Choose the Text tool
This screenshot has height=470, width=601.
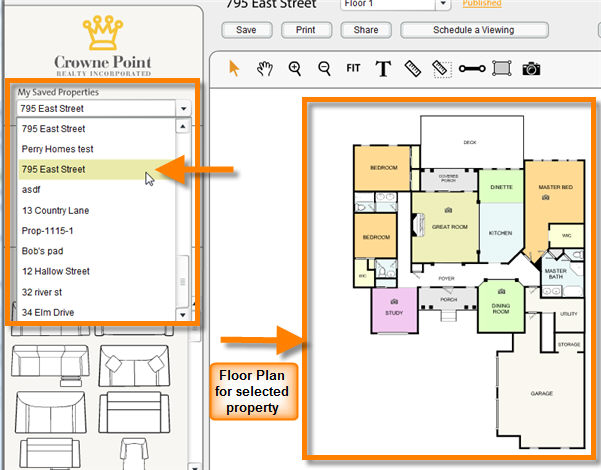pyautogui.click(x=382, y=68)
